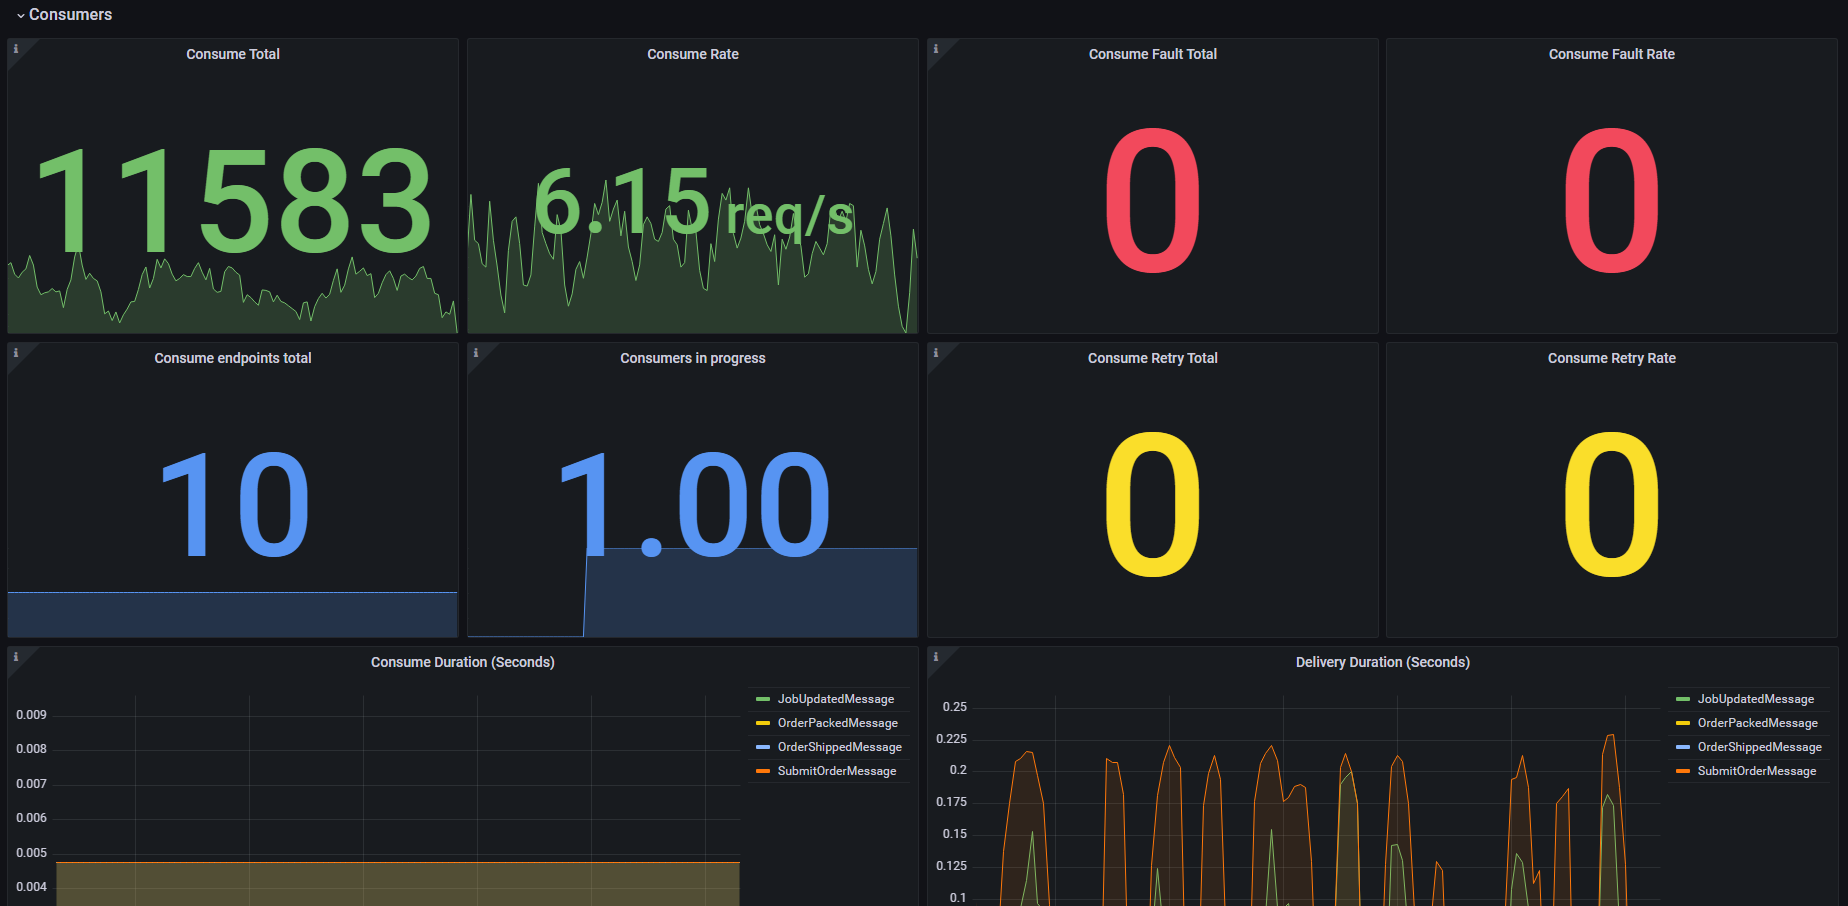Open info icon on Consumers in progress panel
This screenshot has width=1848, height=906.
point(475,352)
